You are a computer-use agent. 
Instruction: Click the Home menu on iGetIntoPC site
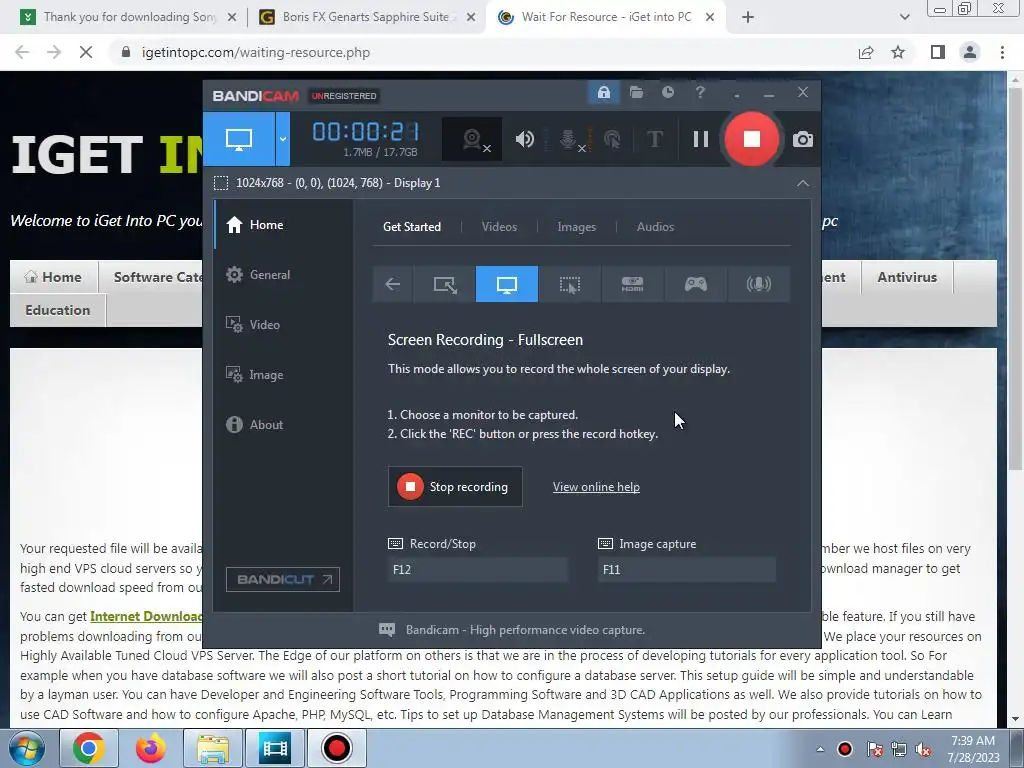[x=54, y=277]
